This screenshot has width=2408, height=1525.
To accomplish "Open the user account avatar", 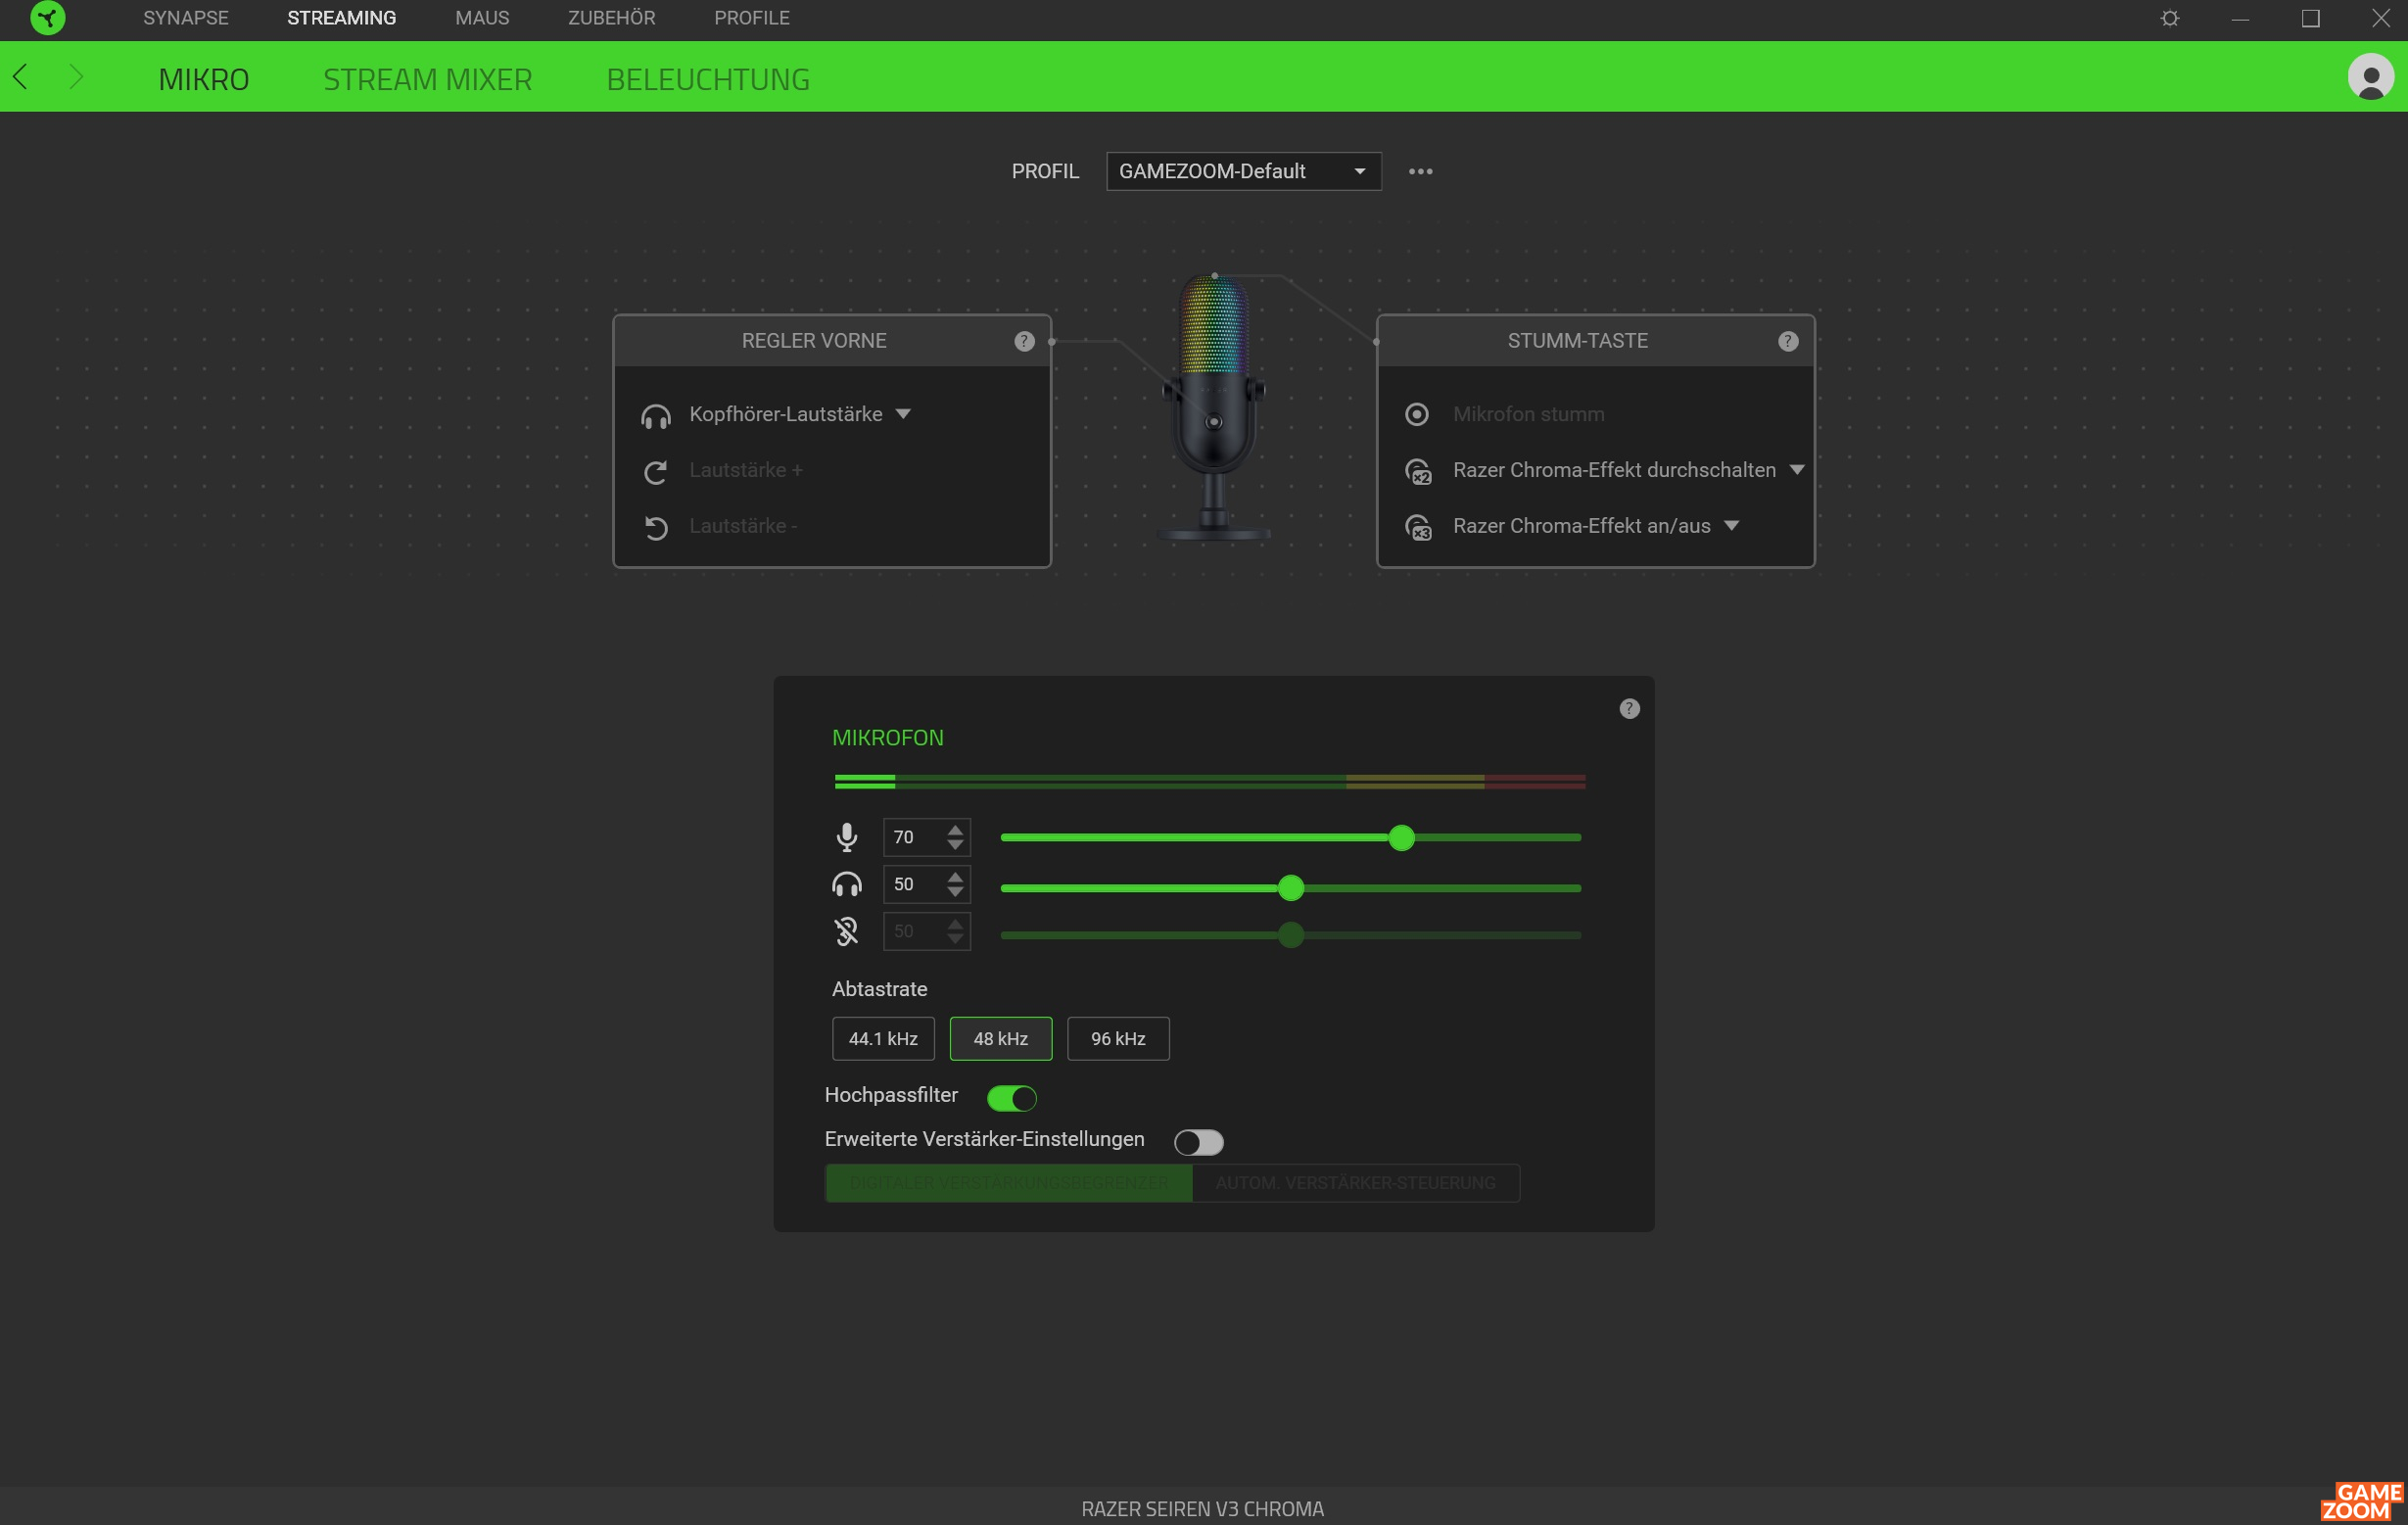I will (2370, 77).
